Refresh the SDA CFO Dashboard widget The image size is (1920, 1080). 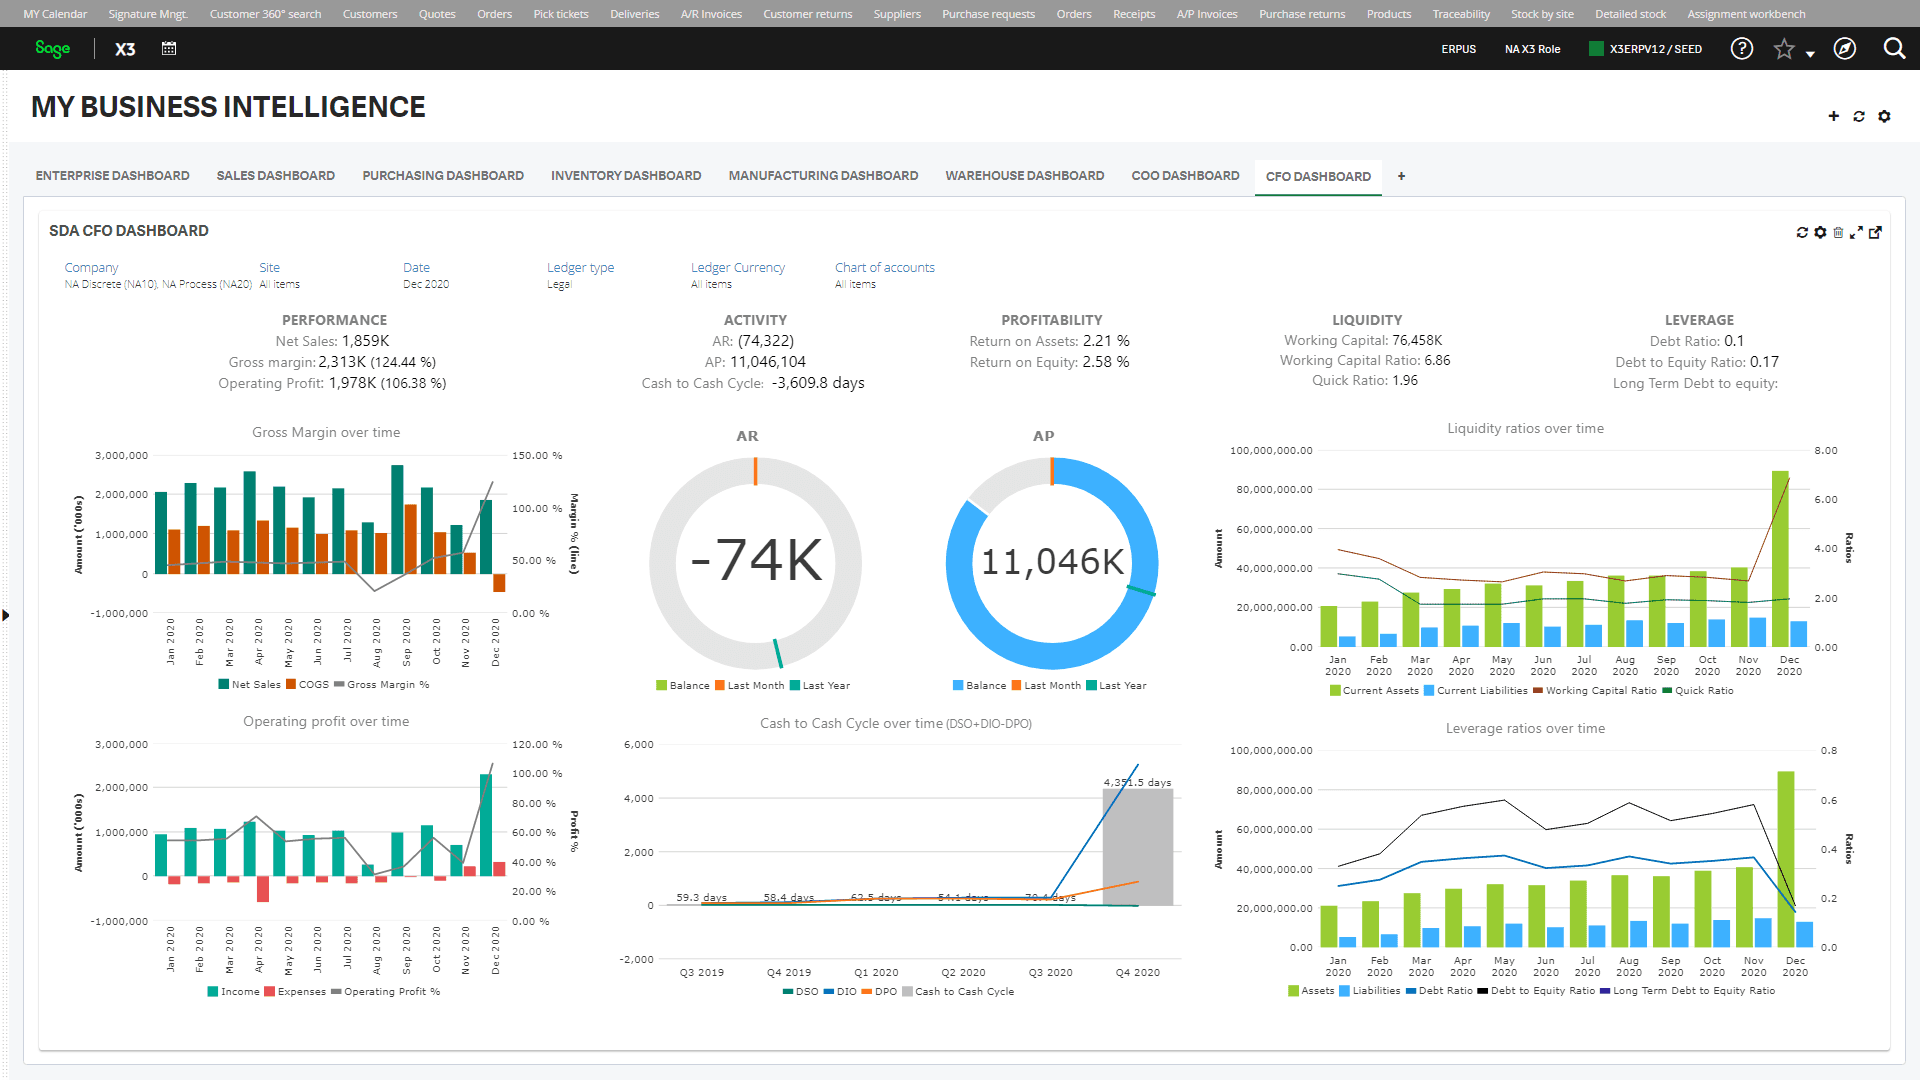pos(1802,232)
